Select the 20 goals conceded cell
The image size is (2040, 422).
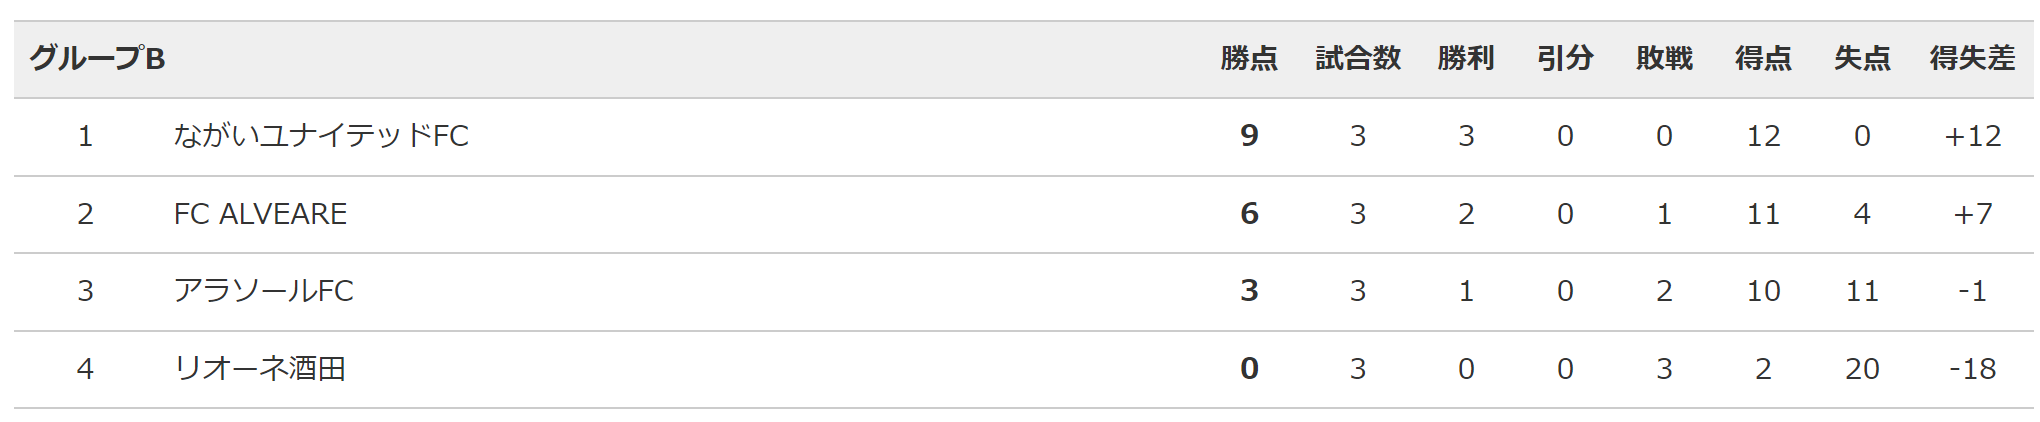[x=1862, y=369]
